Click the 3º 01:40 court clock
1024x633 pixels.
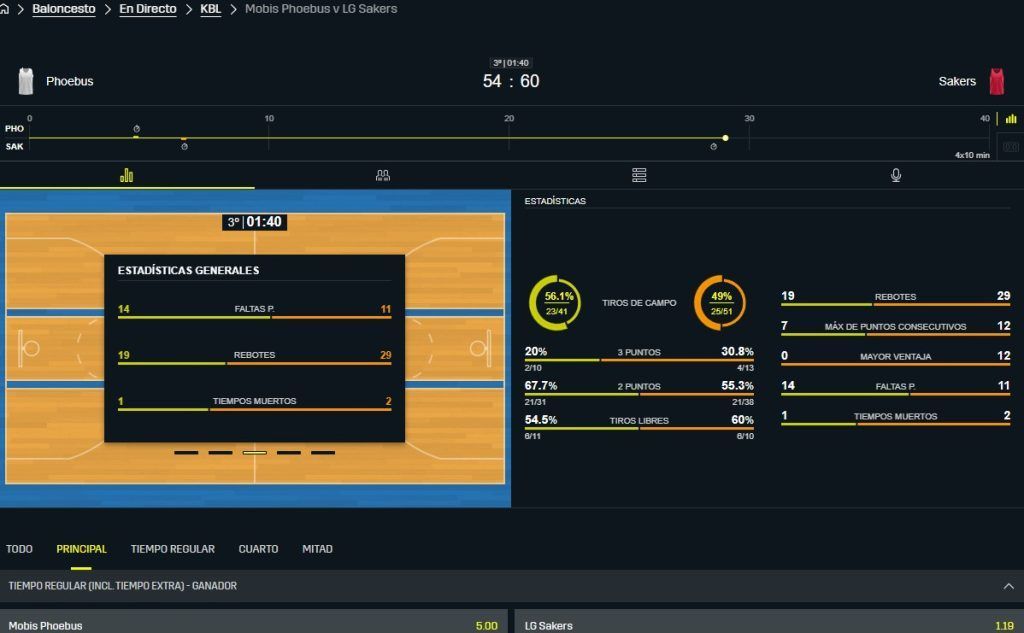coord(254,222)
